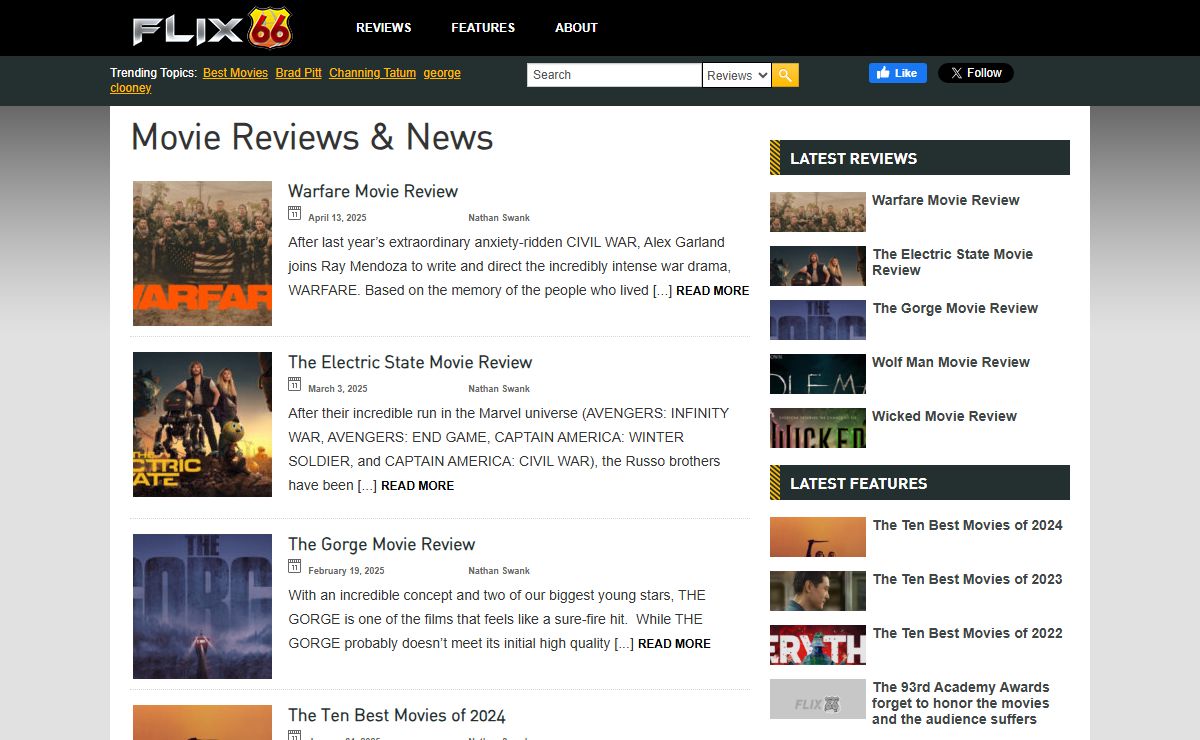
Task: Click the calendar icon beside April 13, 2025
Action: tap(294, 213)
